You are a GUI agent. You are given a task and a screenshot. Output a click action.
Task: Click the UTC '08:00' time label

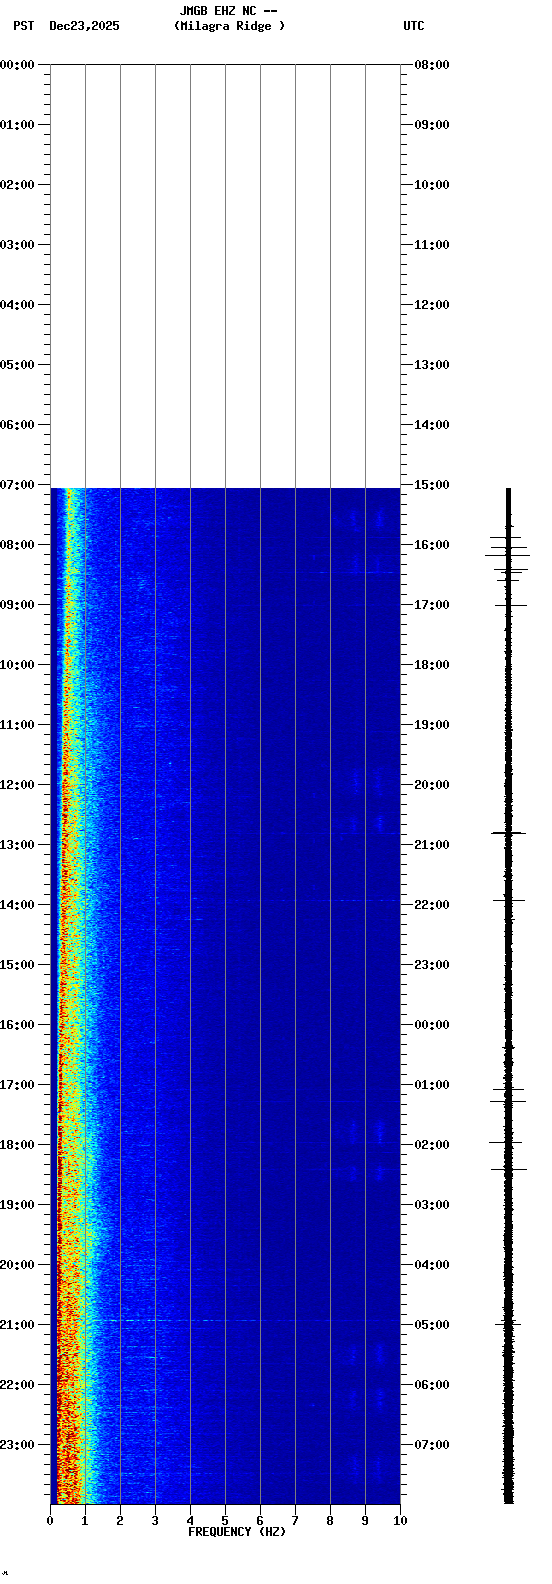click(432, 65)
